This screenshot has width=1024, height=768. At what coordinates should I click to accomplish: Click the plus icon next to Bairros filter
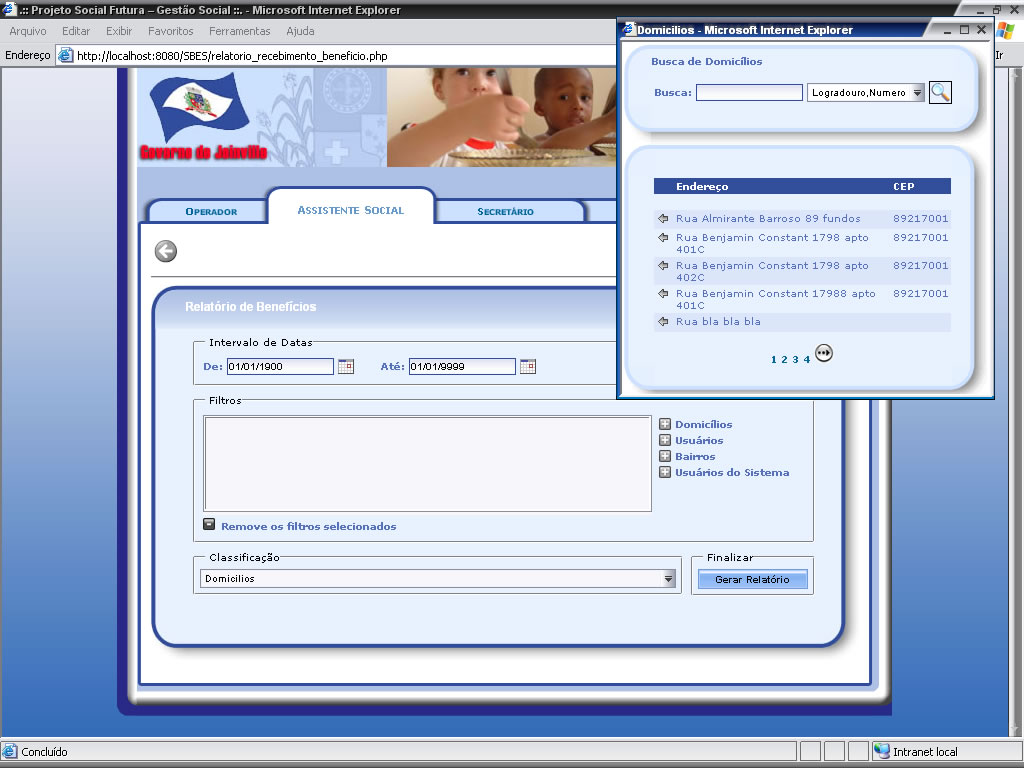[x=665, y=456]
